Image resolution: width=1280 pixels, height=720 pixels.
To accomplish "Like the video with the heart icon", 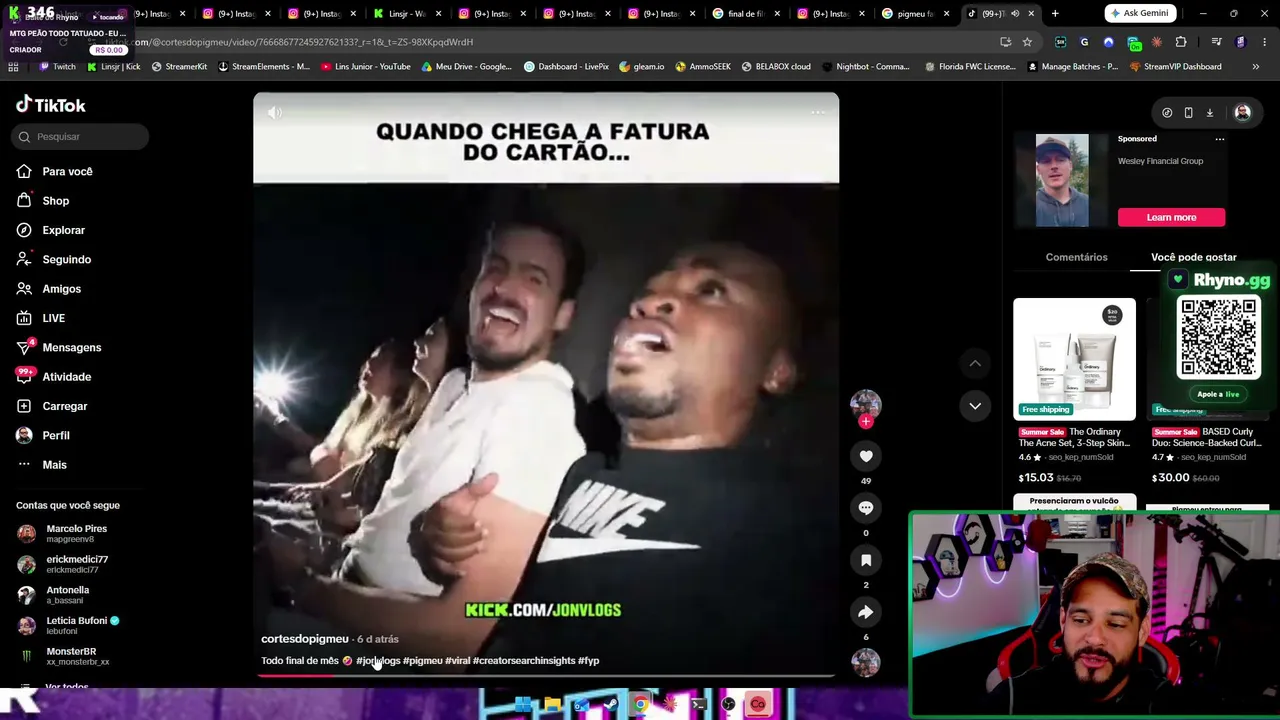I will pyautogui.click(x=866, y=456).
